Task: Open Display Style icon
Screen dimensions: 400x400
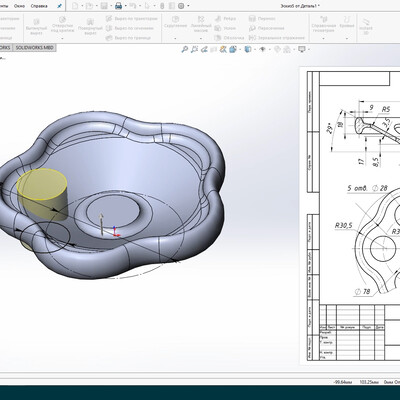Action: (248, 50)
